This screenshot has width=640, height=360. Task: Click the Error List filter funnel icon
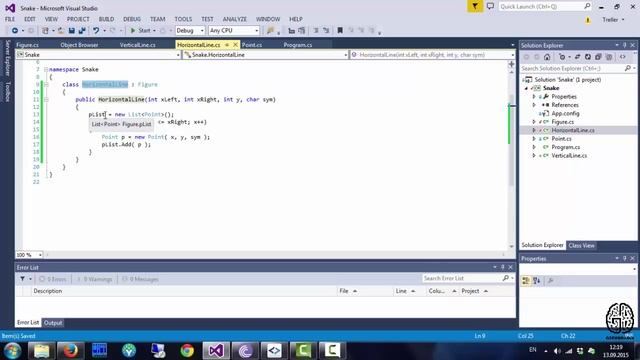22,279
